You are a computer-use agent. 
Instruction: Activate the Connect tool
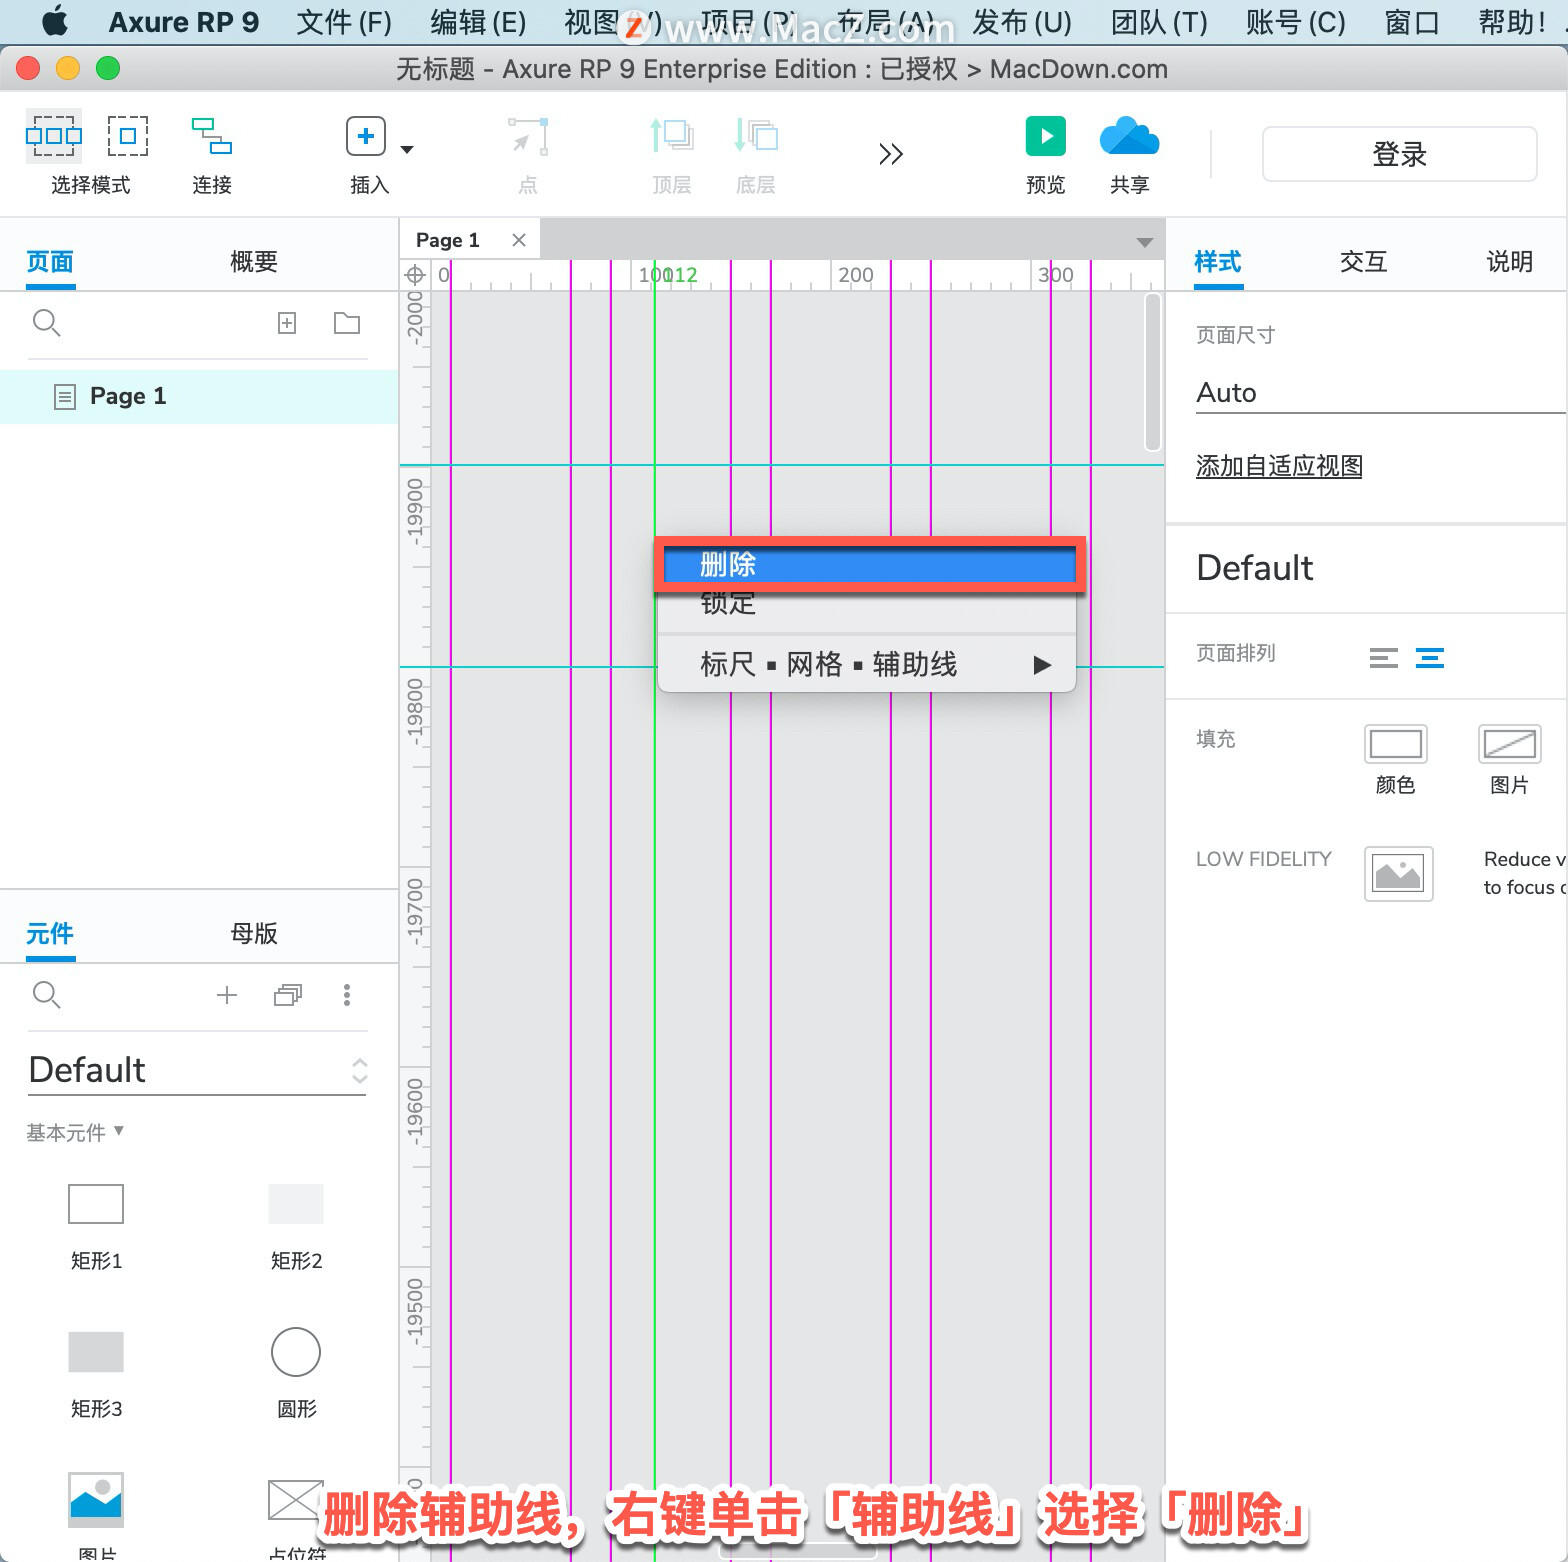point(212,136)
